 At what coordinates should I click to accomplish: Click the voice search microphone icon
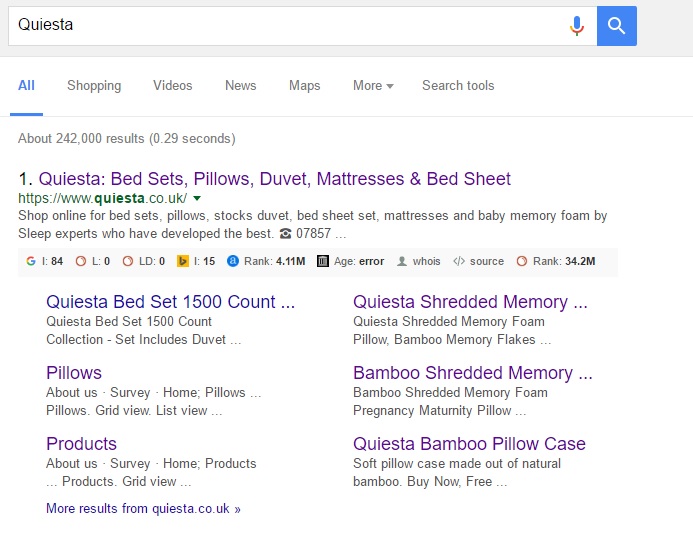(577, 26)
